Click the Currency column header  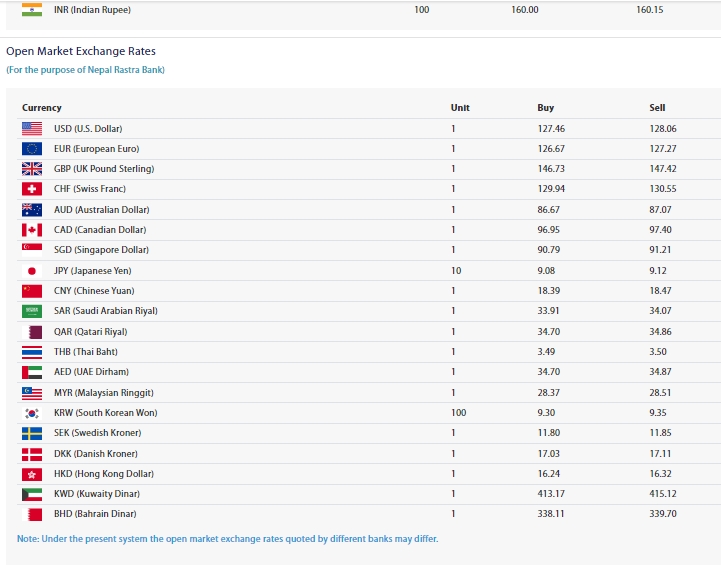42,108
